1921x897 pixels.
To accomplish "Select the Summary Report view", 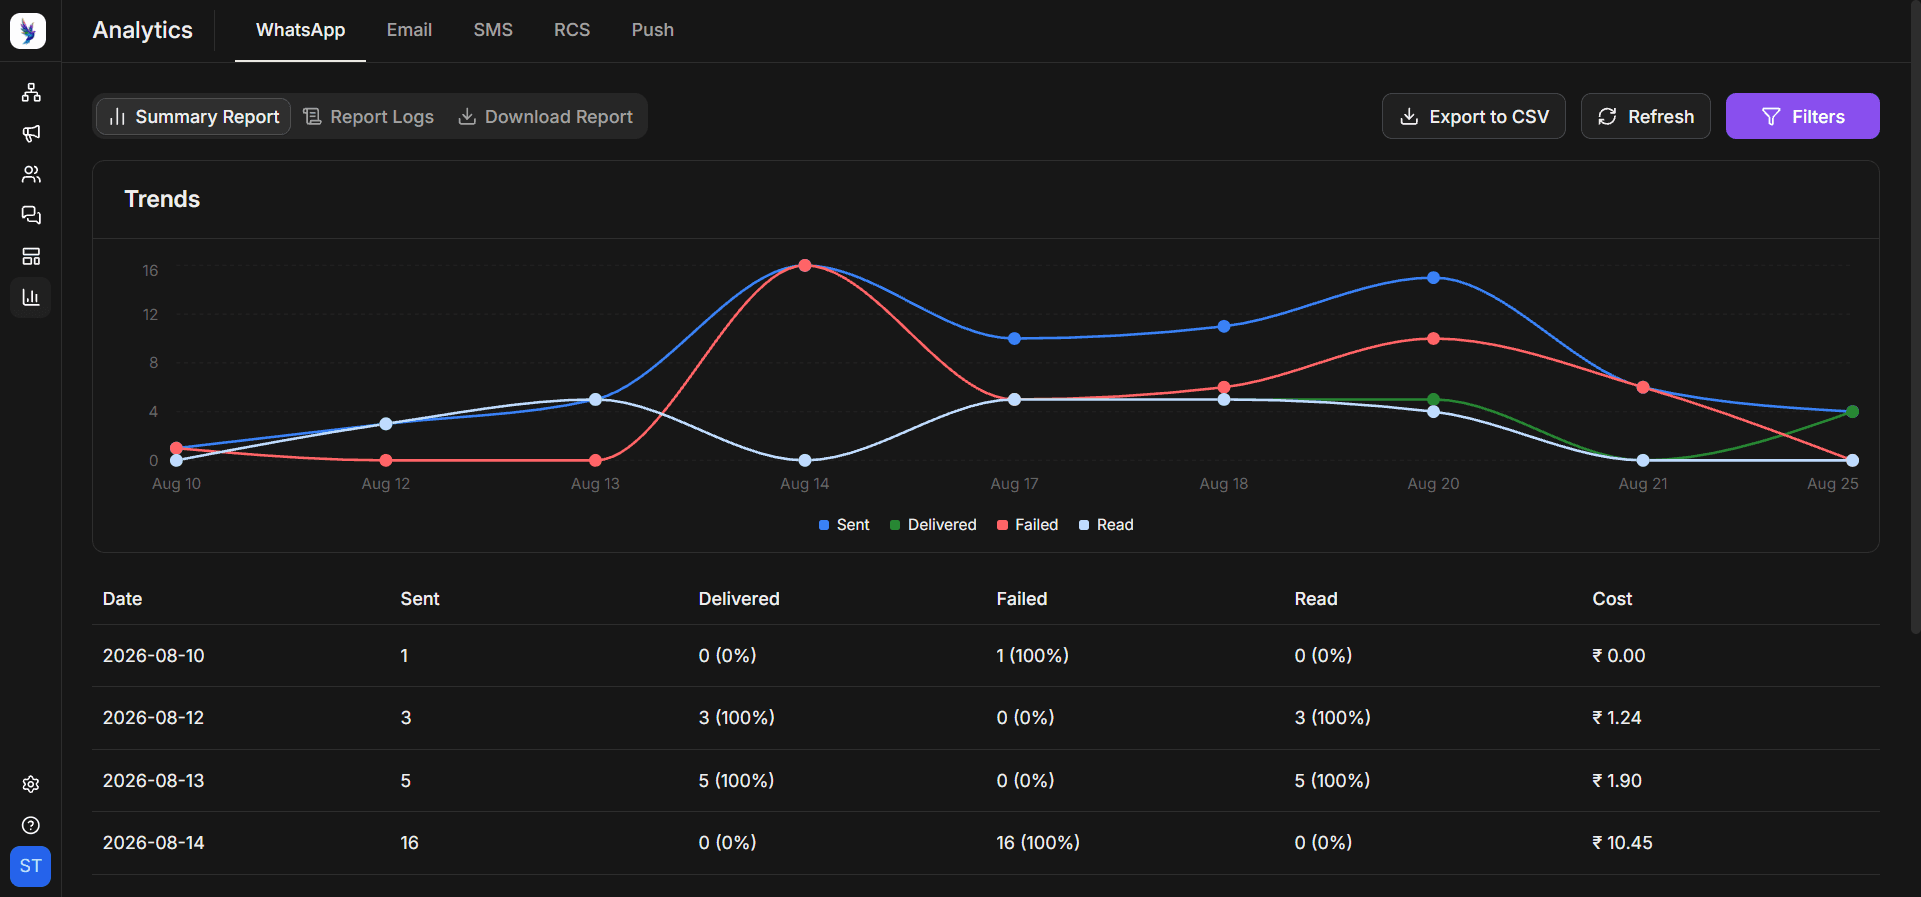I will (x=194, y=117).
